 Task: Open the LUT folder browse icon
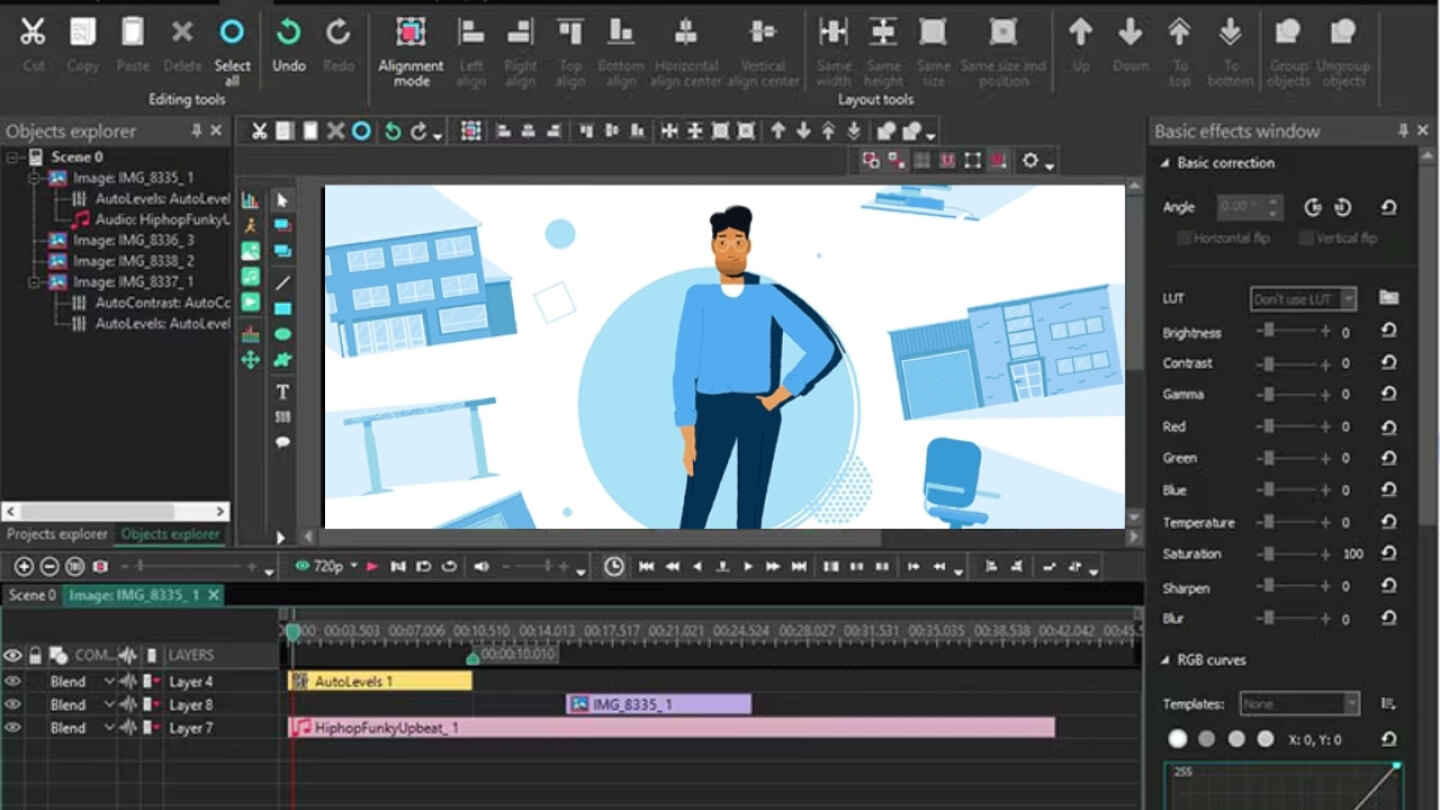[x=1389, y=298]
